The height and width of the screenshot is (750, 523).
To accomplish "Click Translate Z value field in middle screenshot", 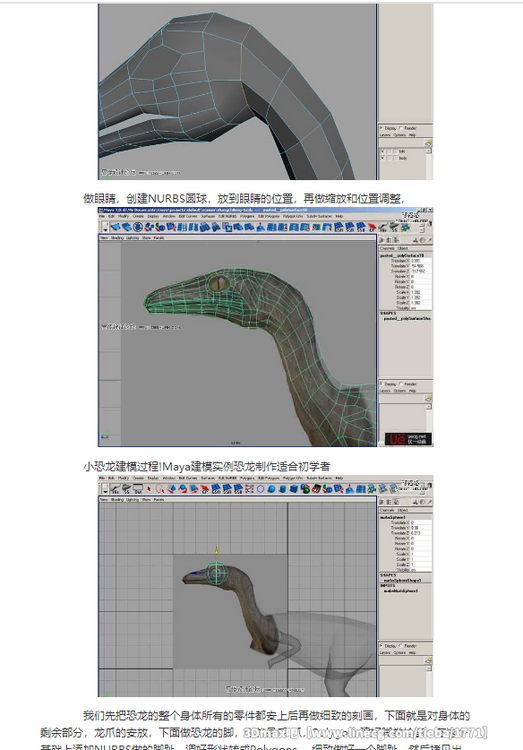I will (421, 271).
